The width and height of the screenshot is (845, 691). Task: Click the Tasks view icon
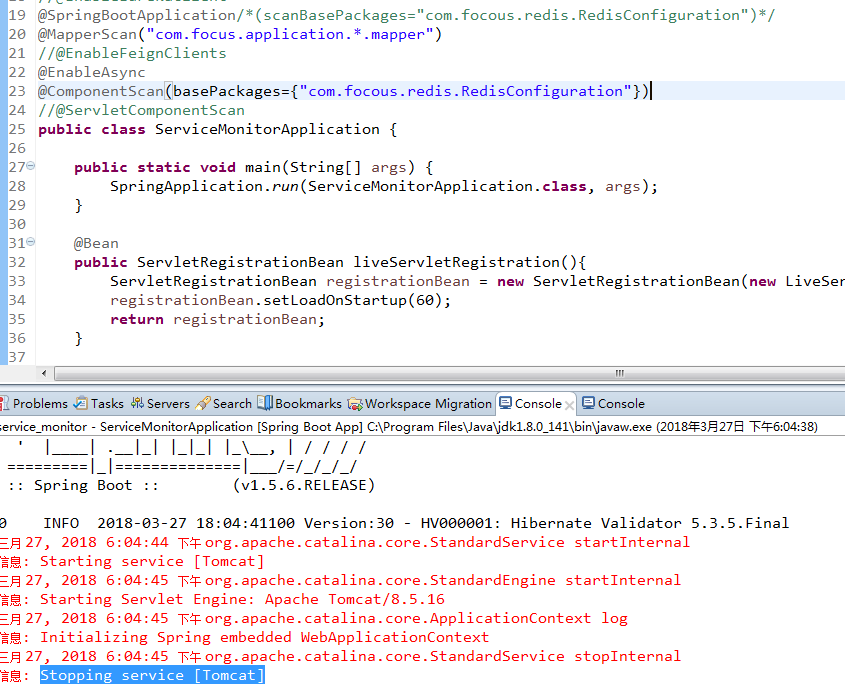pyautogui.click(x=80, y=404)
